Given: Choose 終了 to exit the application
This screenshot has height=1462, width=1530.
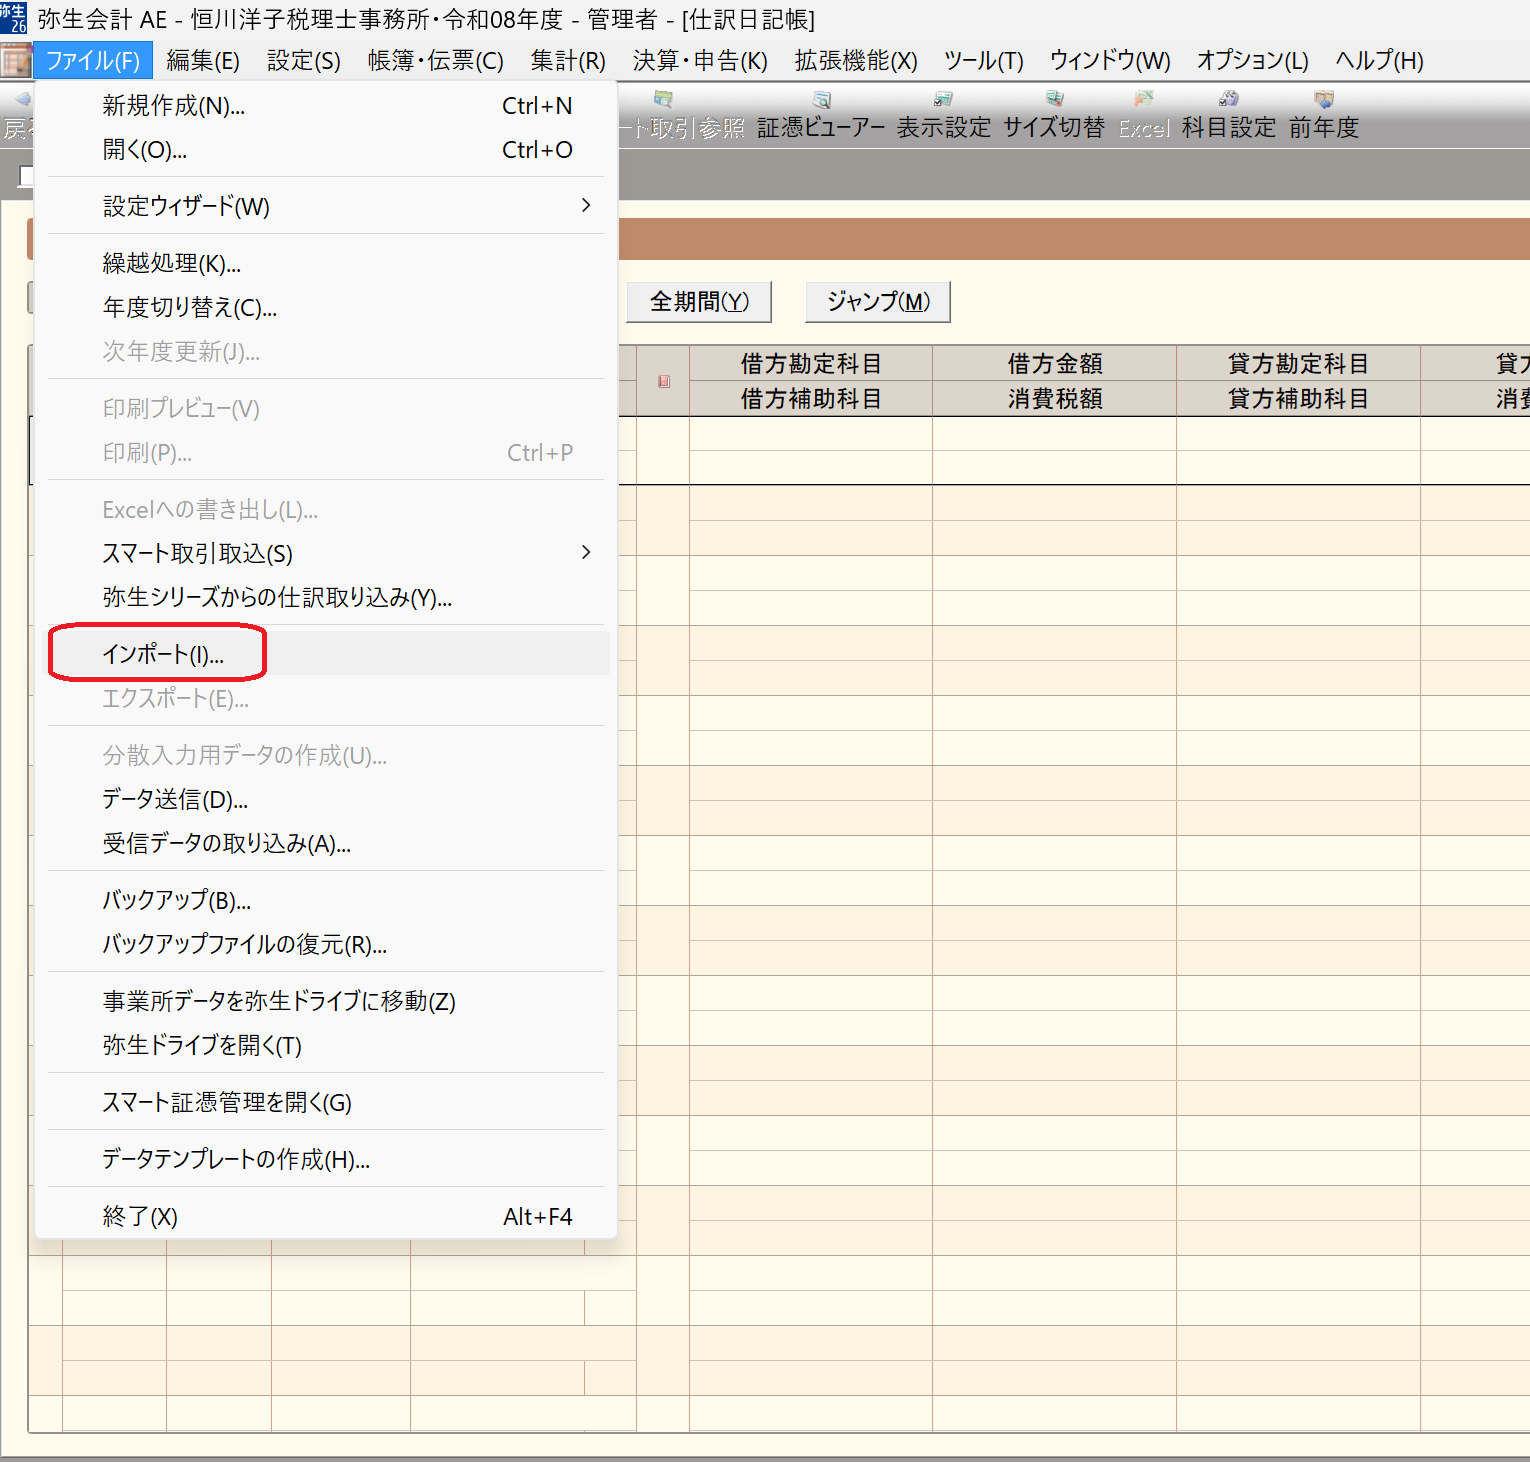Looking at the screenshot, I should (140, 1216).
